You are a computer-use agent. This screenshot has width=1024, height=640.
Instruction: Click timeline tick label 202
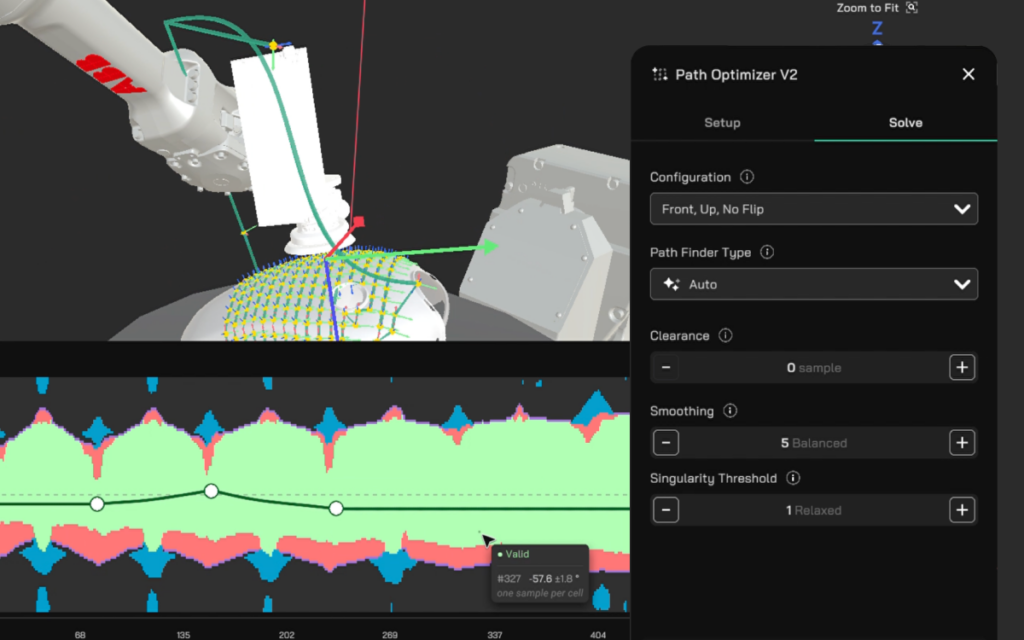286,635
